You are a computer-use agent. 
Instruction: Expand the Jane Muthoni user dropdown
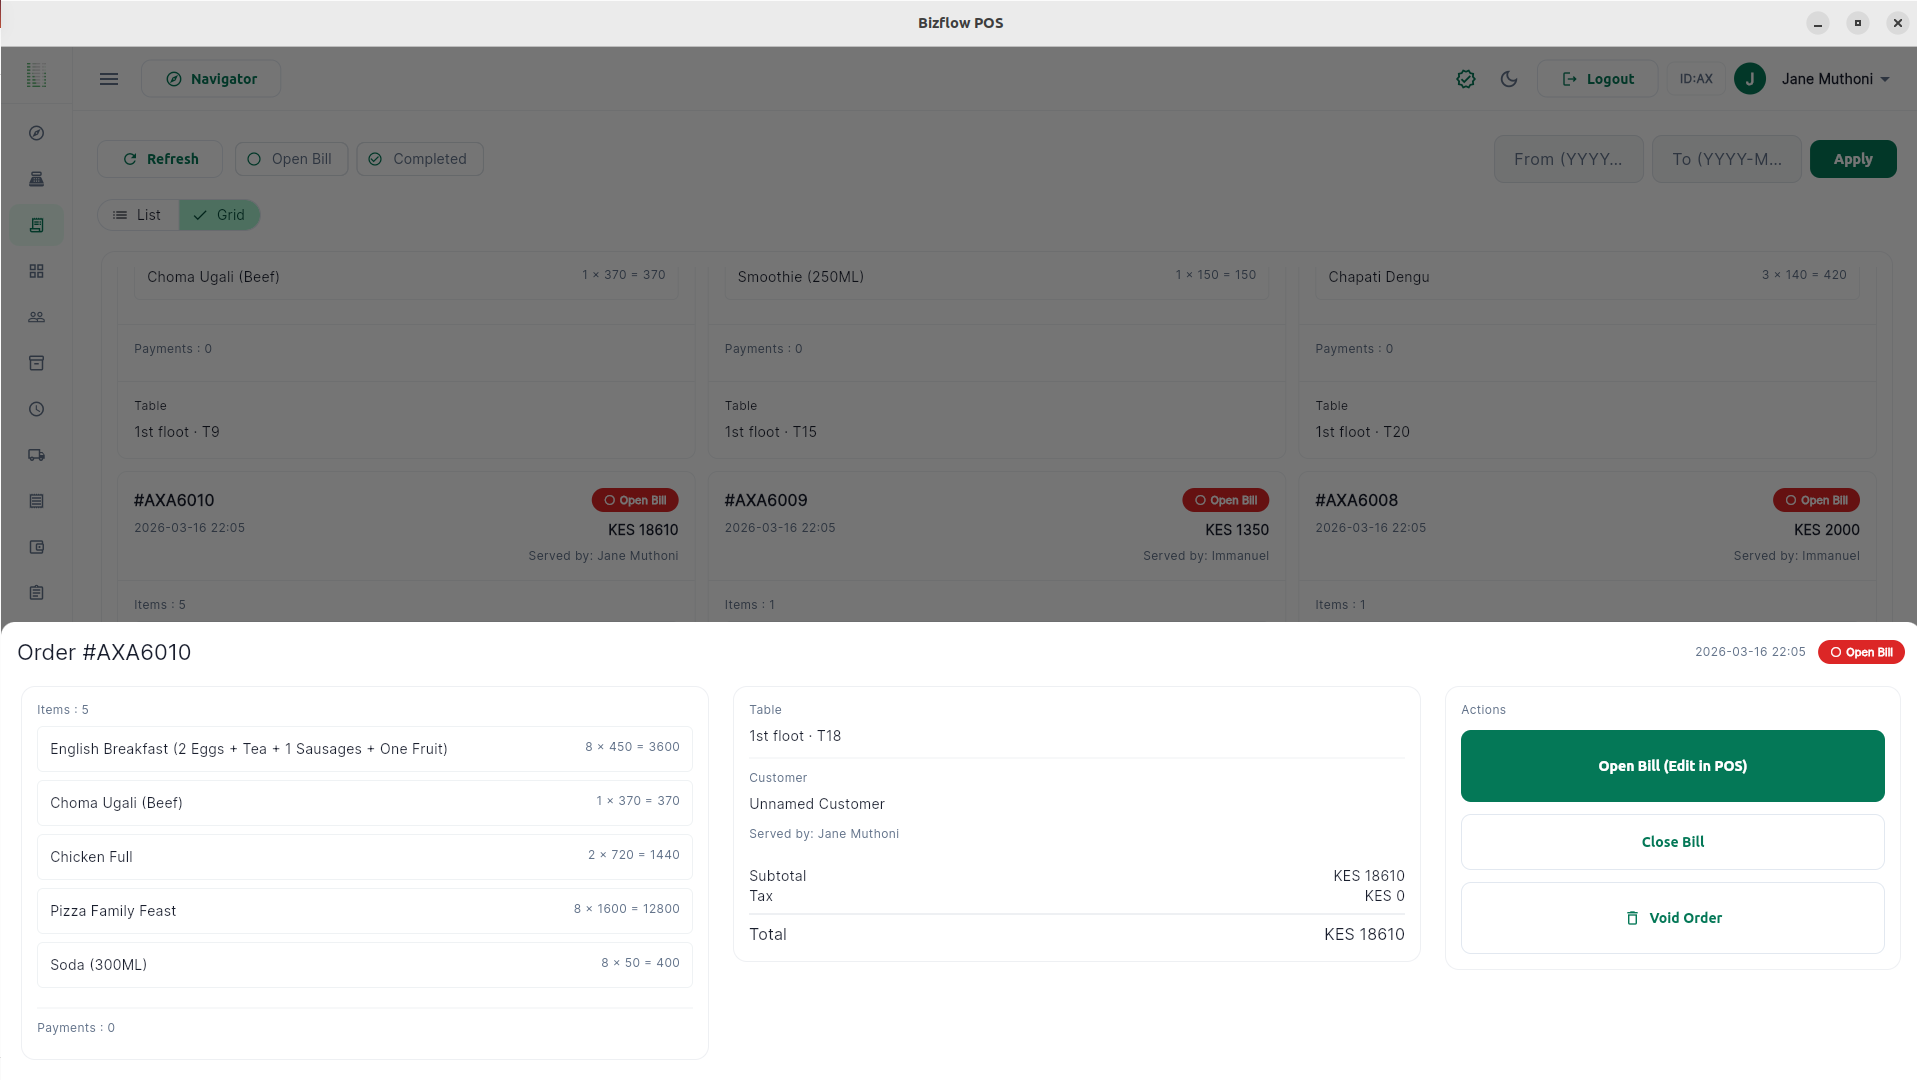pos(1834,79)
